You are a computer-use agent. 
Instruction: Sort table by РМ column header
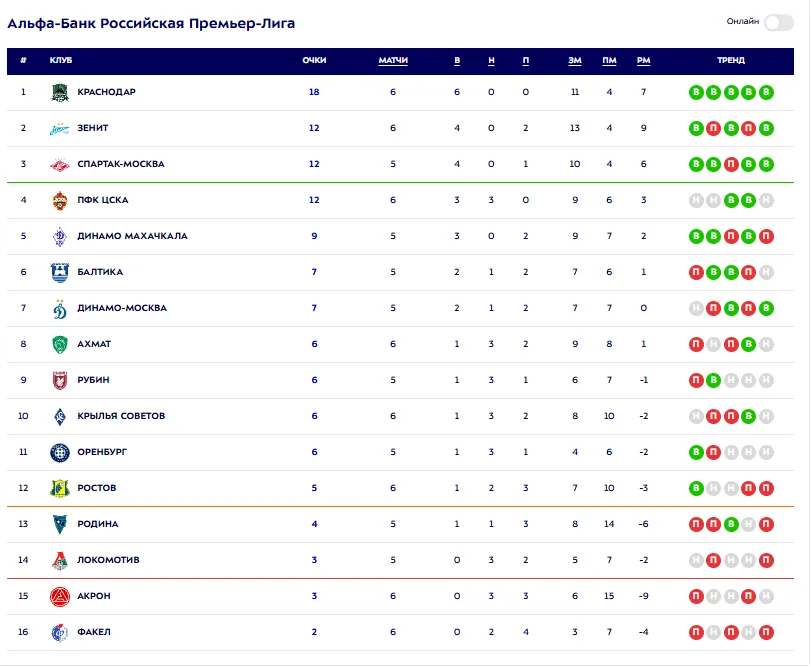643,60
